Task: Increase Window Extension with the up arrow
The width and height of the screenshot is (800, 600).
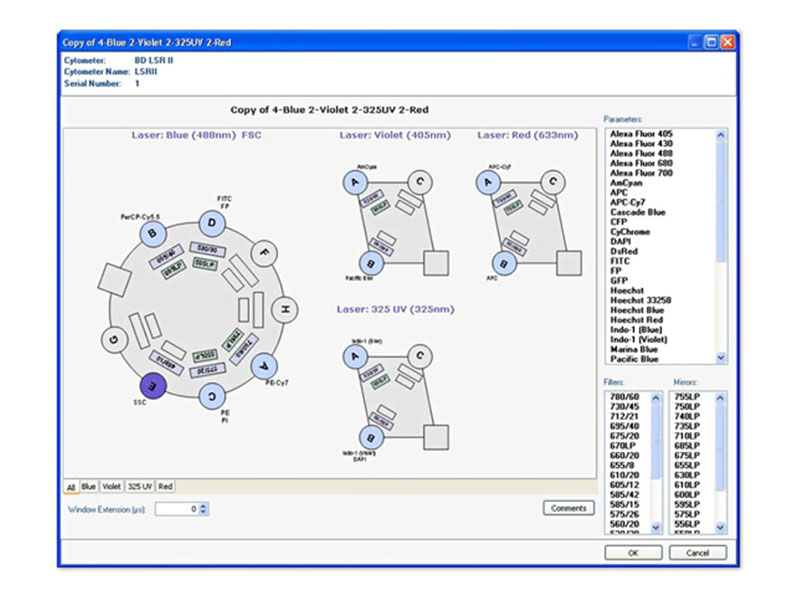Action: [x=204, y=505]
